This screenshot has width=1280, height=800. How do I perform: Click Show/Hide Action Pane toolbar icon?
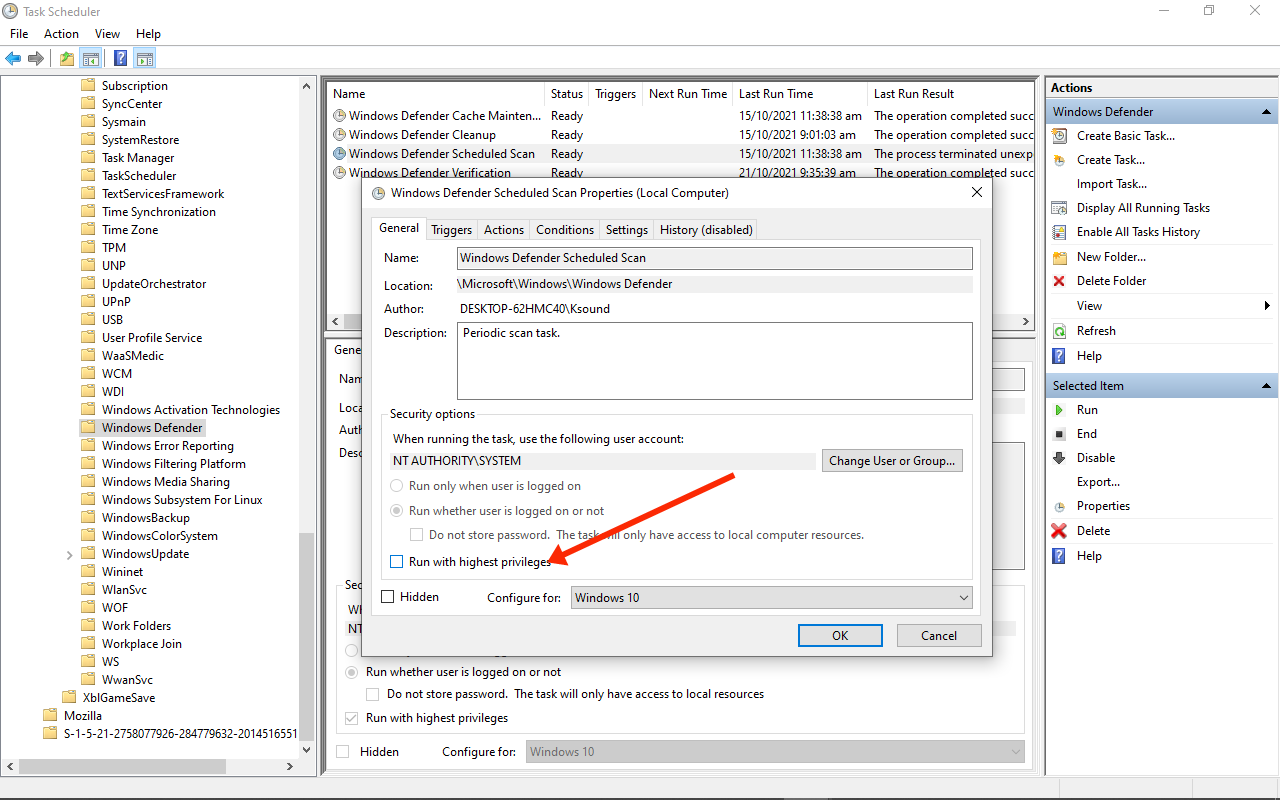(x=145, y=58)
